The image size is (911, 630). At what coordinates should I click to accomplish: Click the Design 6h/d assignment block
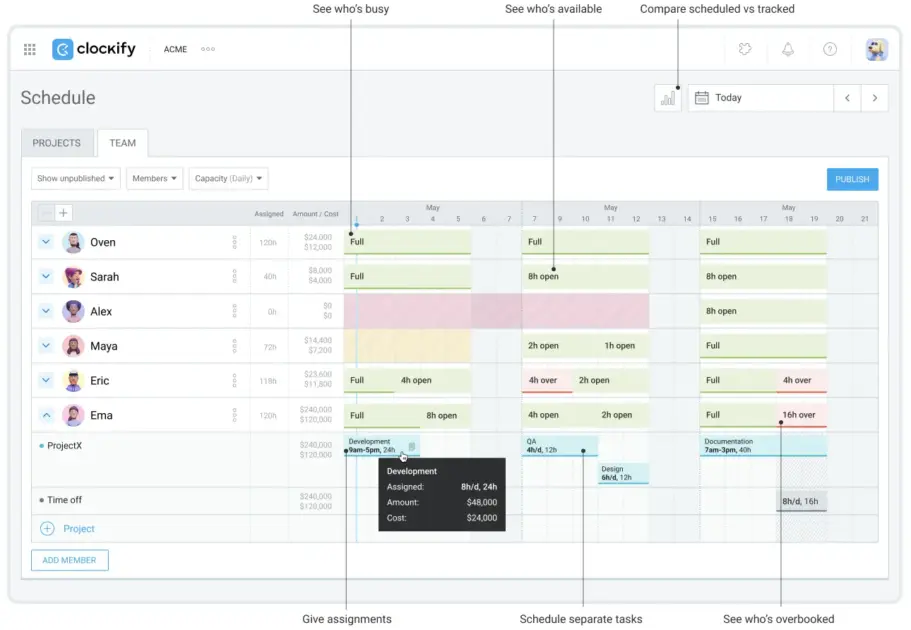click(623, 473)
